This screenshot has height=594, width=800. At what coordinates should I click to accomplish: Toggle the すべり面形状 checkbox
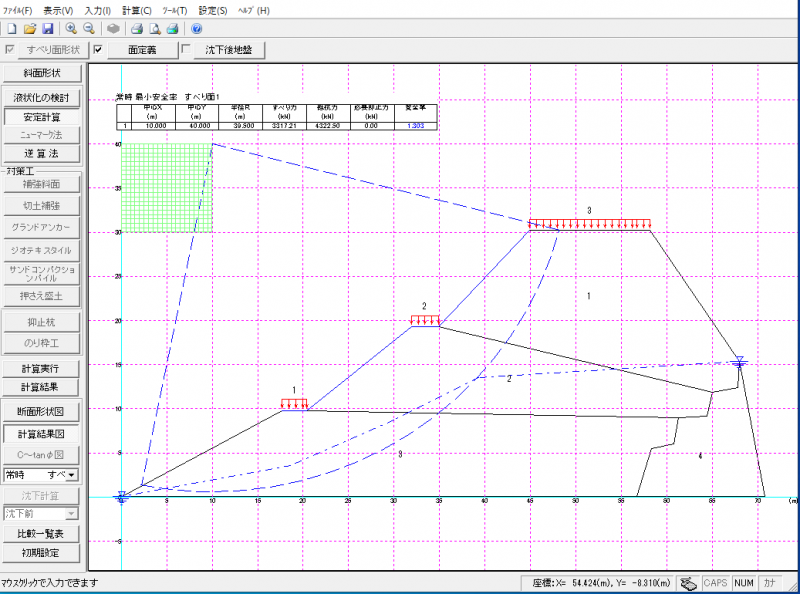coord(10,50)
